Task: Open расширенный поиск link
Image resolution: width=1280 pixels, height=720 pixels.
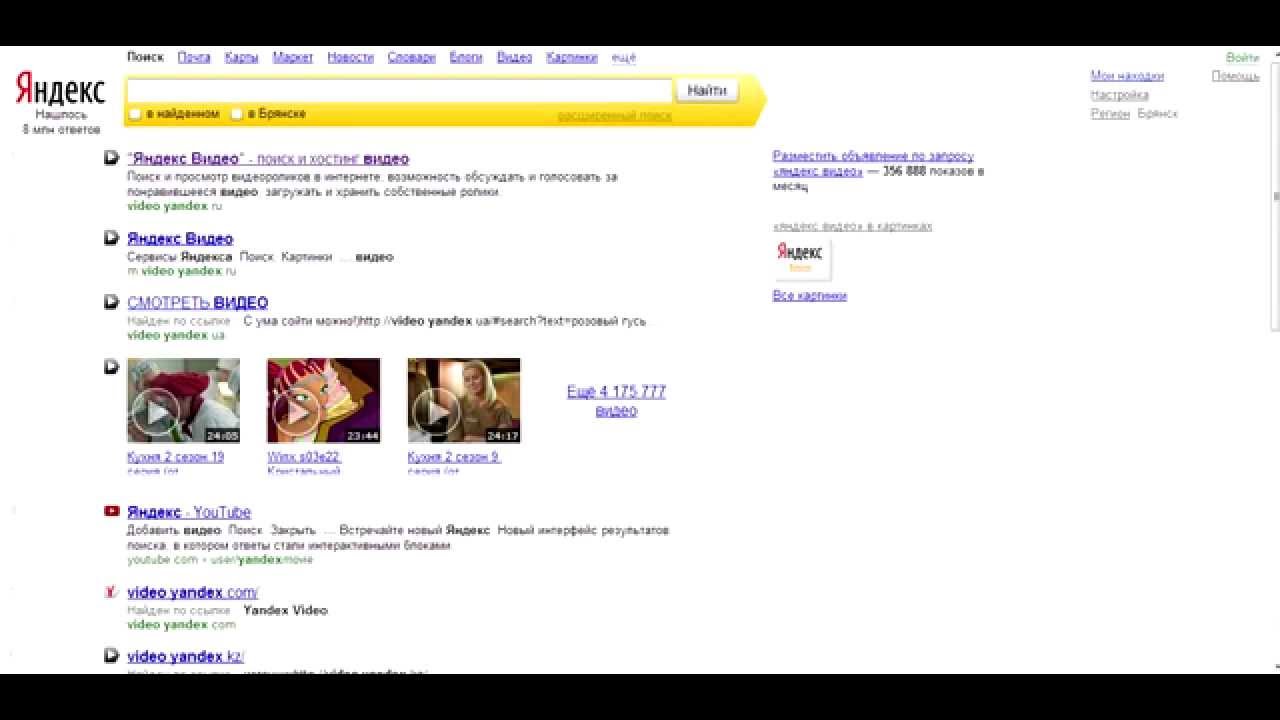Action: click(x=615, y=116)
